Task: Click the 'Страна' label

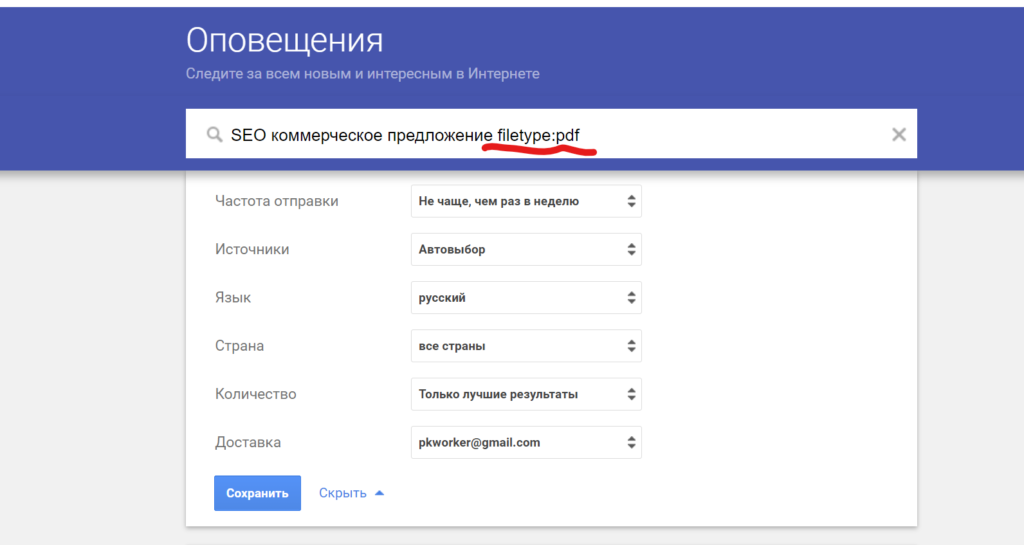Action: pyautogui.click(x=239, y=346)
